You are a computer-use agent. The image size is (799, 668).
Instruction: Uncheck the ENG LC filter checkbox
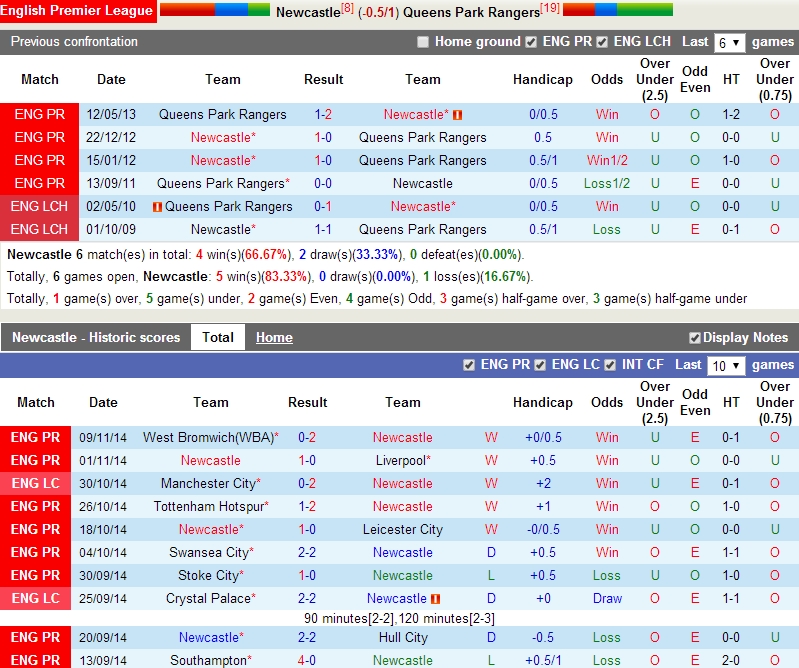pos(540,365)
